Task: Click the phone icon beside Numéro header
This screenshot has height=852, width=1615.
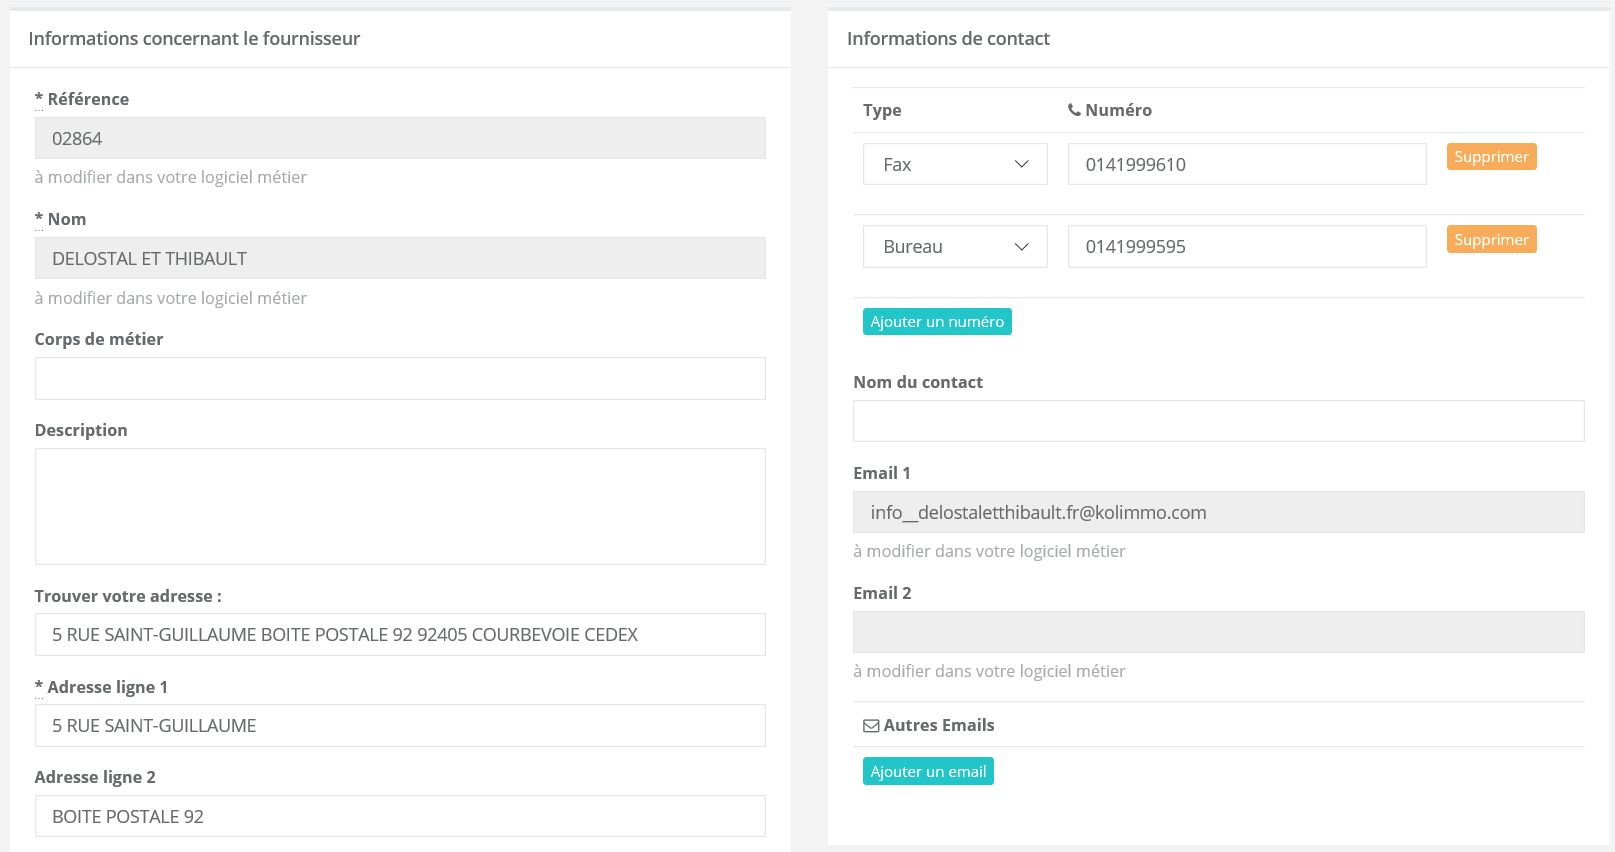Action: point(1074,110)
